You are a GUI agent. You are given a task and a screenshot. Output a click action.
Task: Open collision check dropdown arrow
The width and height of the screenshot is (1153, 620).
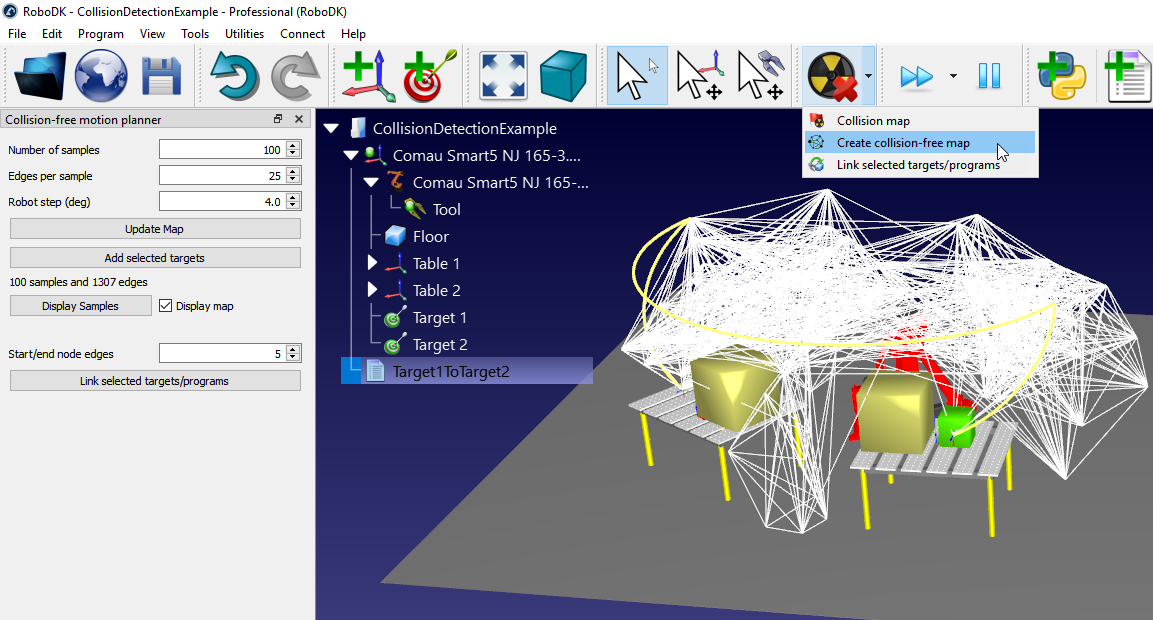coord(868,76)
